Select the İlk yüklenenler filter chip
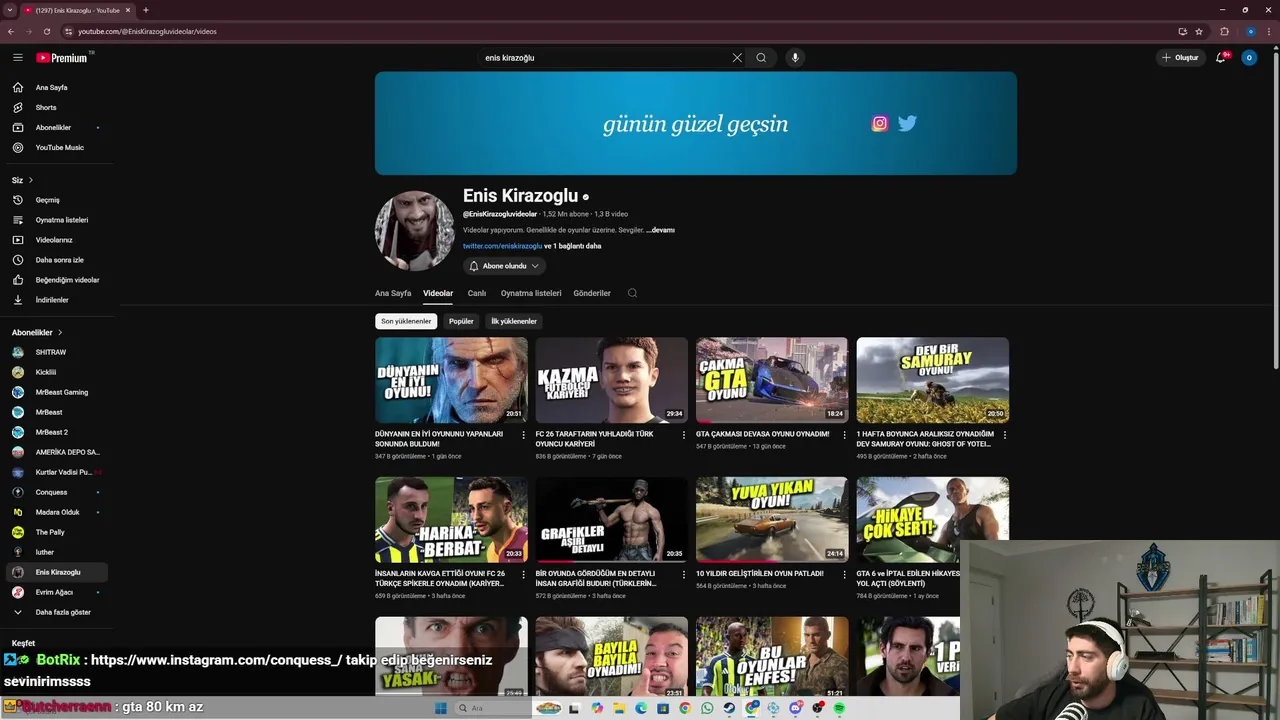Screen dimensions: 1280x720 (514, 321)
